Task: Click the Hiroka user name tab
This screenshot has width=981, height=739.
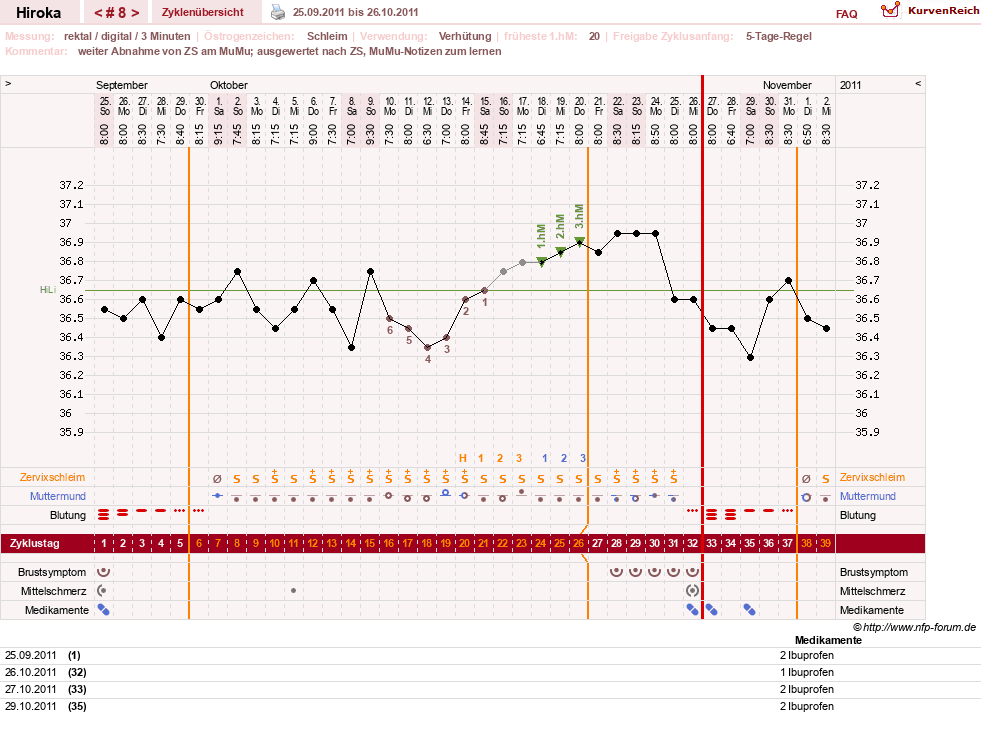Action: [x=38, y=13]
